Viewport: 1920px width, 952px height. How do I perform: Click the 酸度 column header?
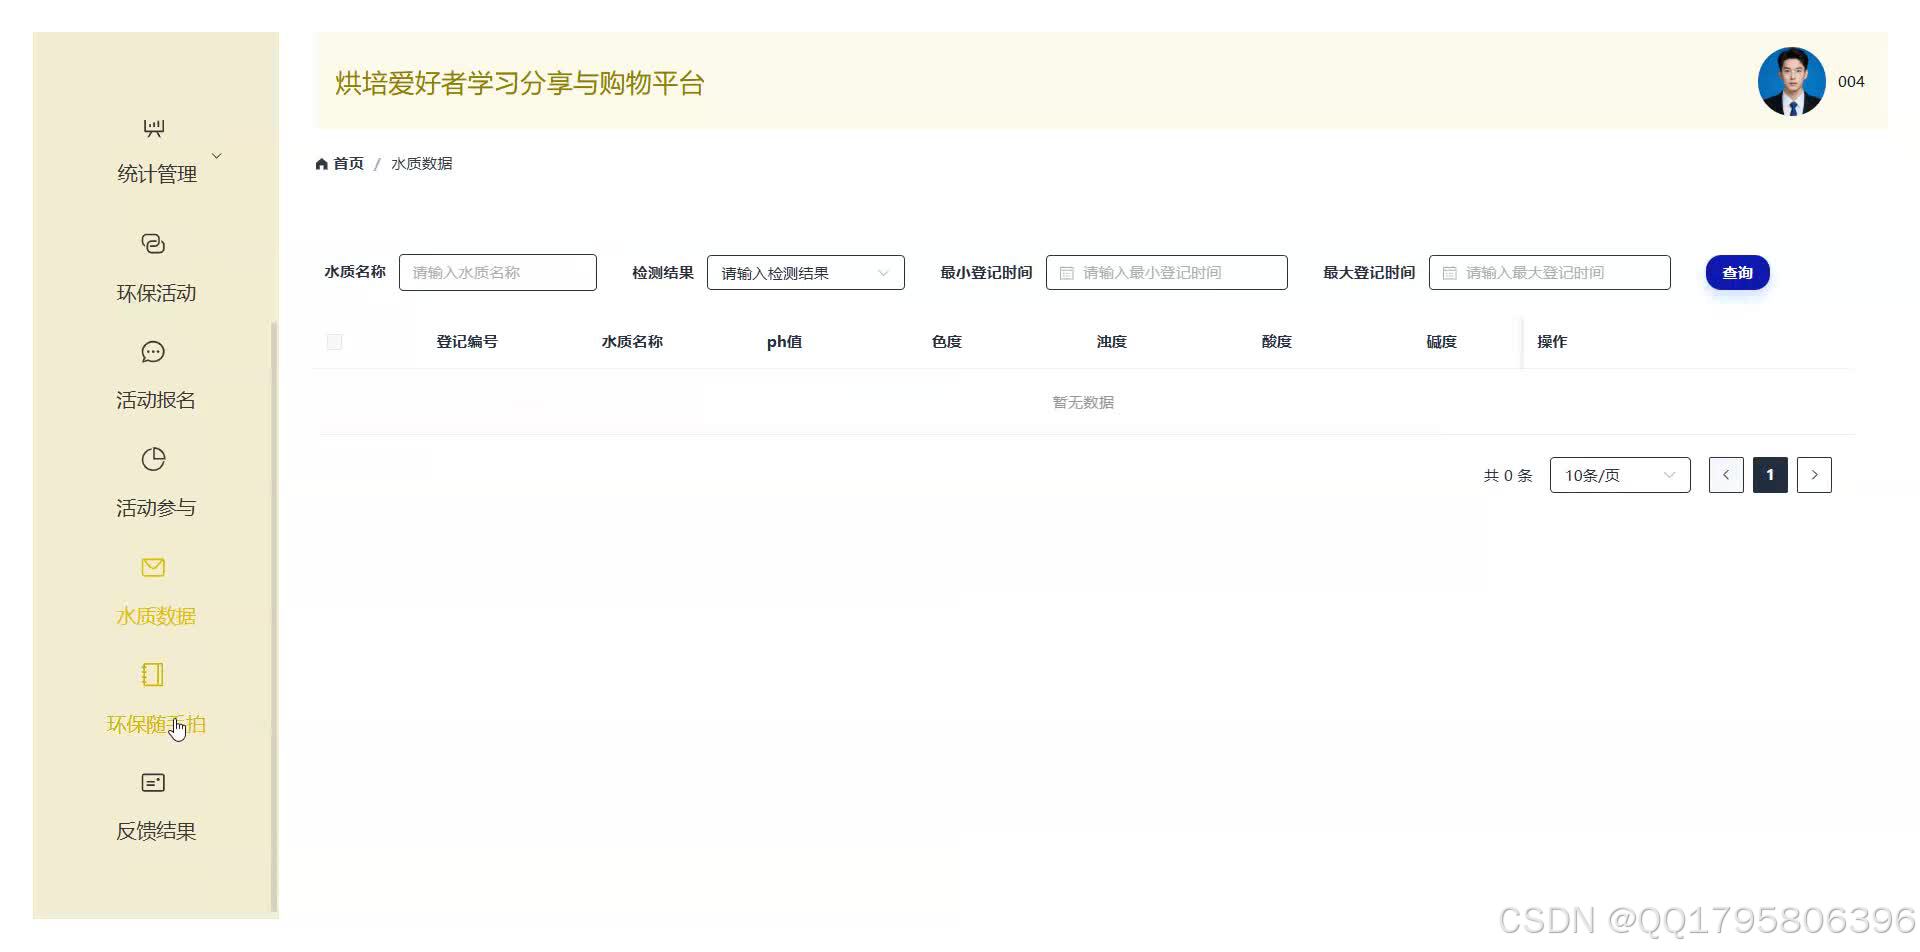pyautogui.click(x=1276, y=342)
